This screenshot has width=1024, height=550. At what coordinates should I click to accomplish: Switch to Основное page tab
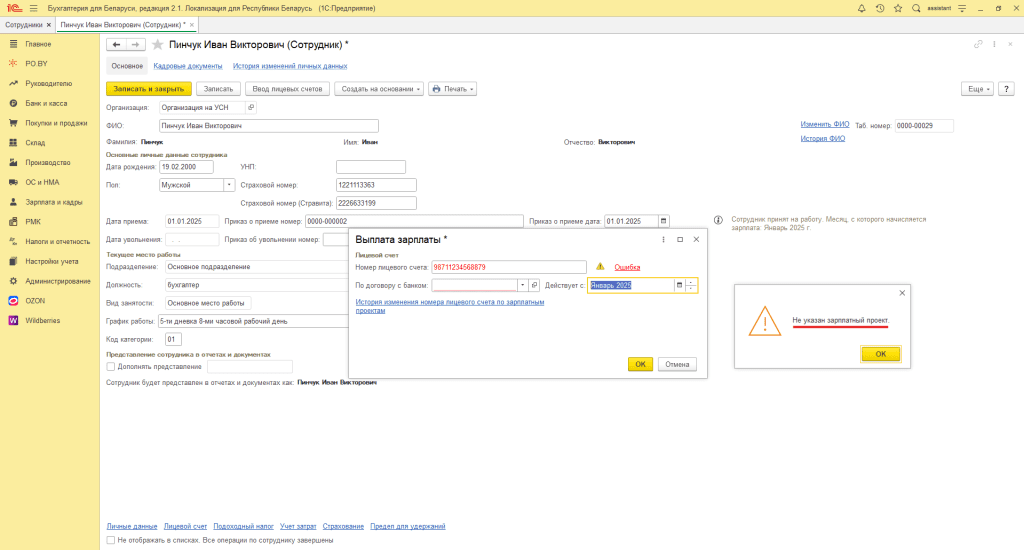(x=127, y=66)
